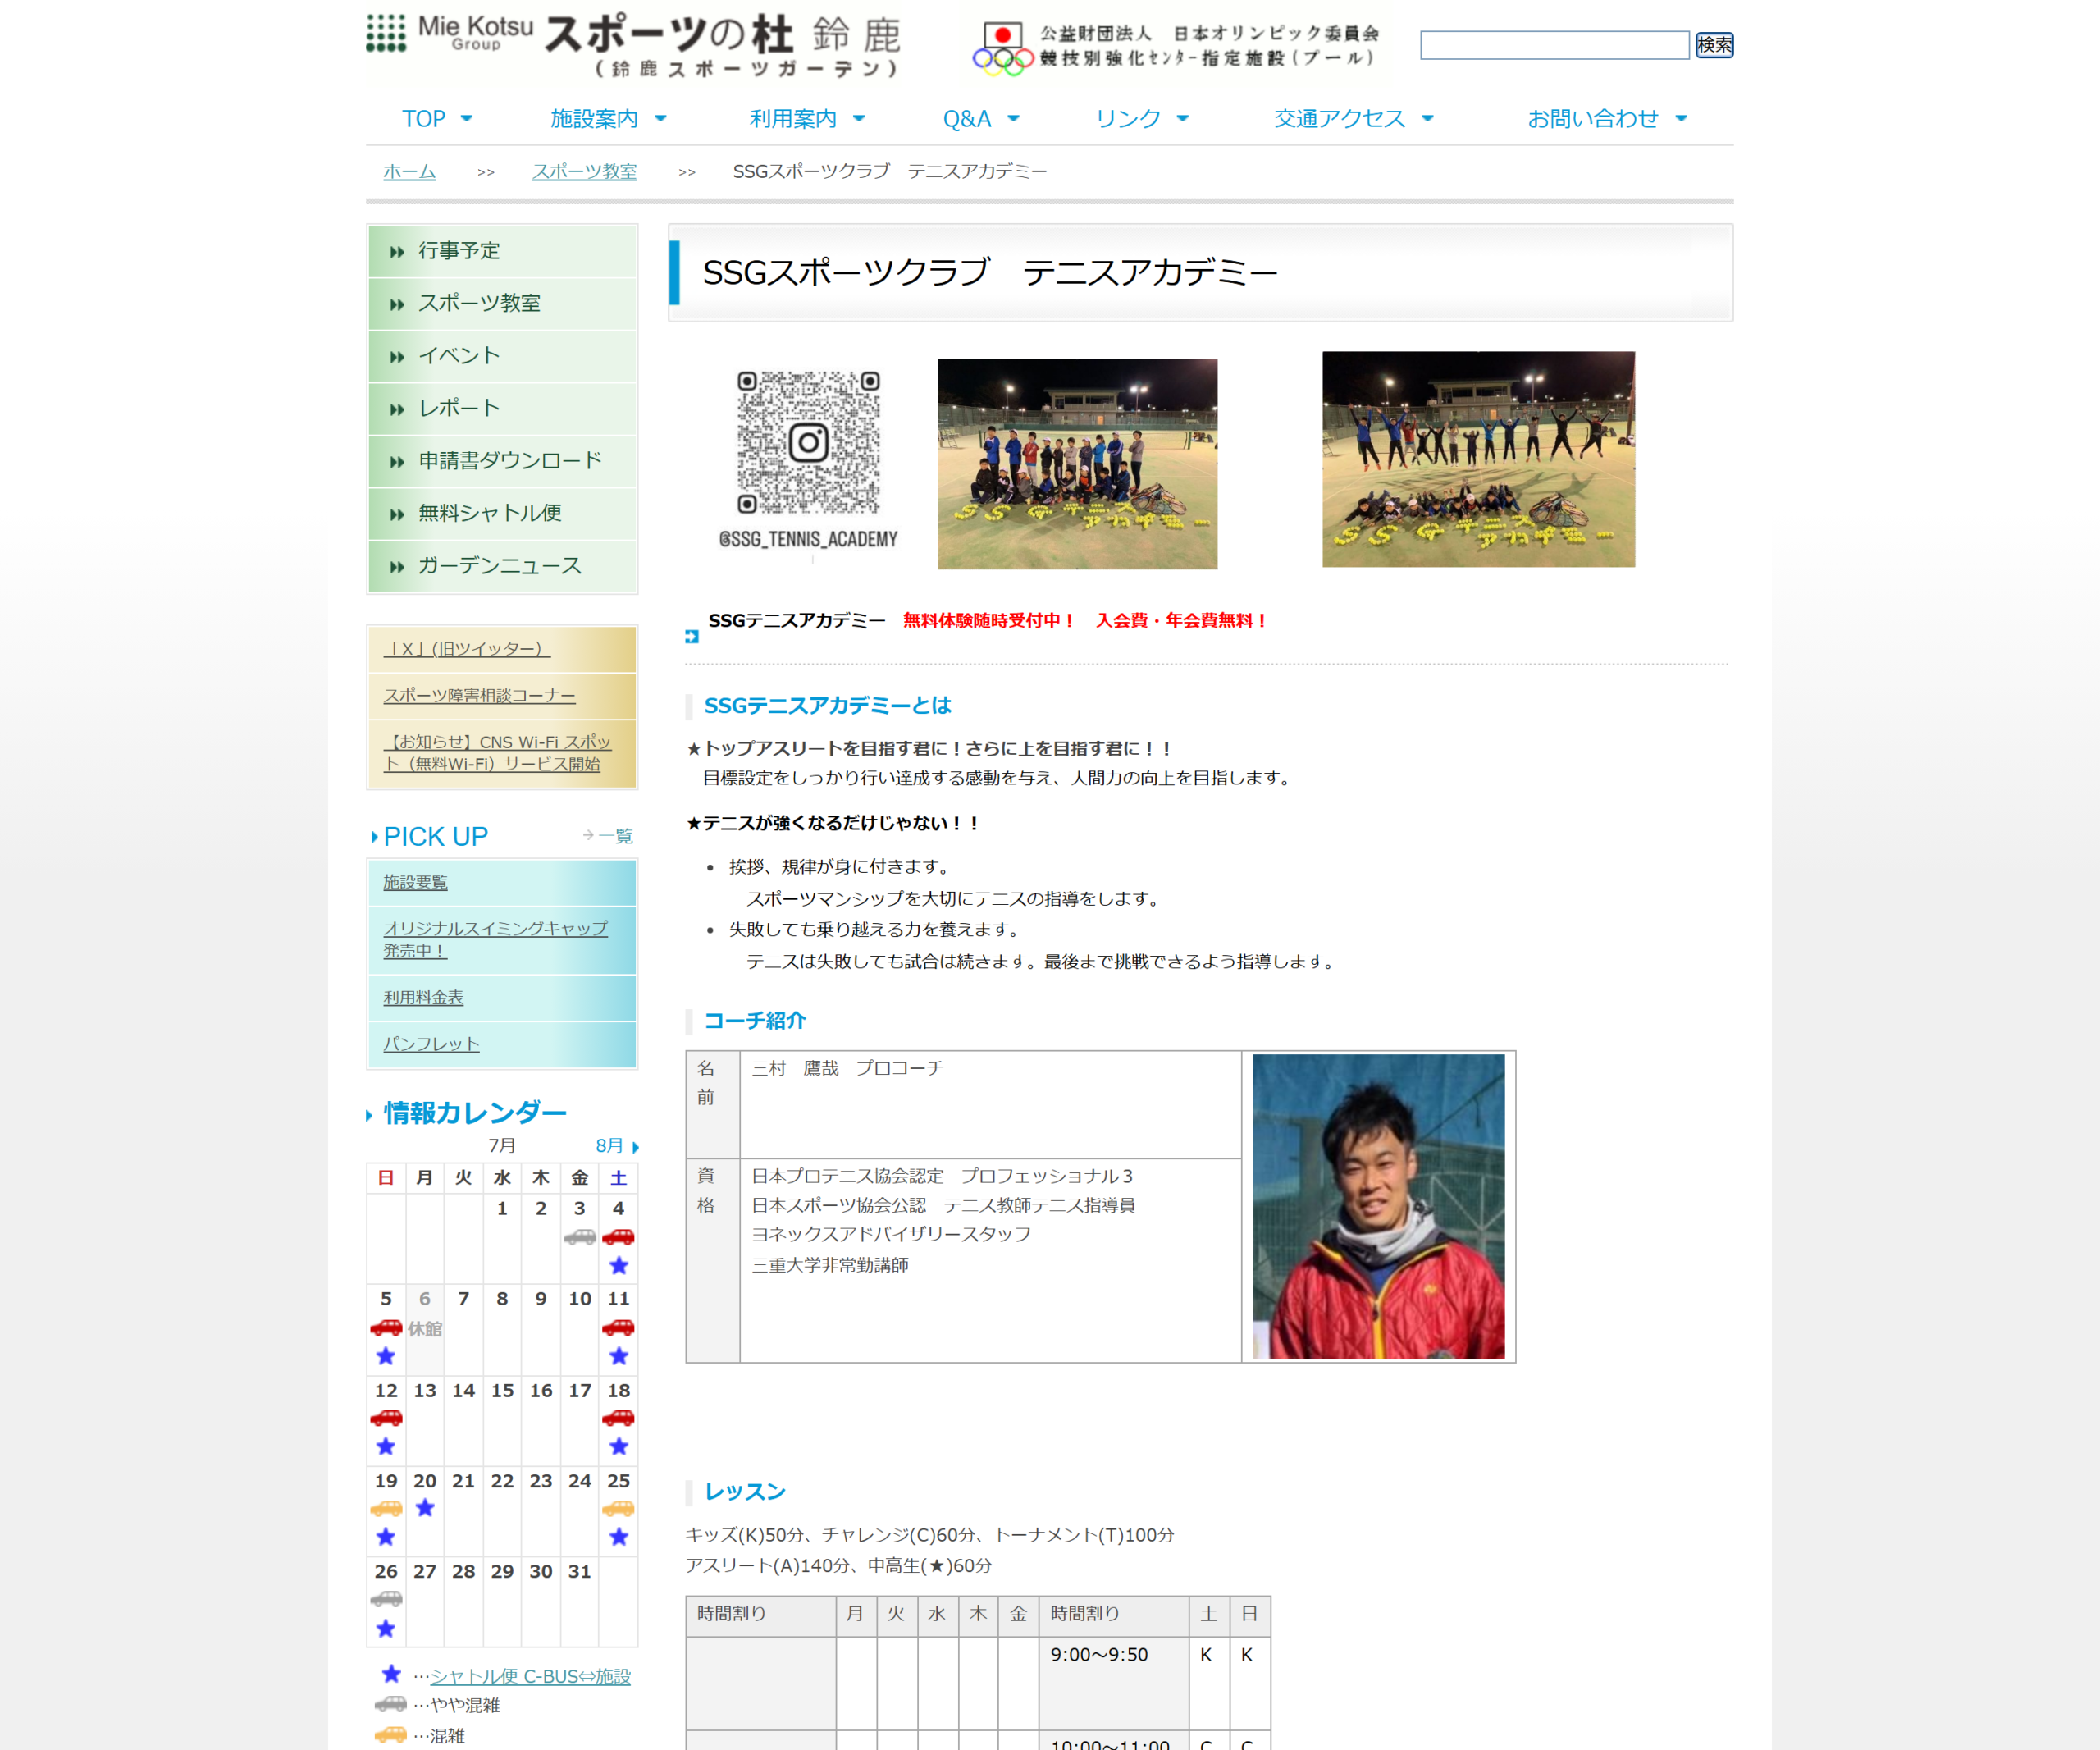This screenshot has height=1750, width=2100.
Task: Click the gray car icon on July 26
Action: [x=386, y=1598]
